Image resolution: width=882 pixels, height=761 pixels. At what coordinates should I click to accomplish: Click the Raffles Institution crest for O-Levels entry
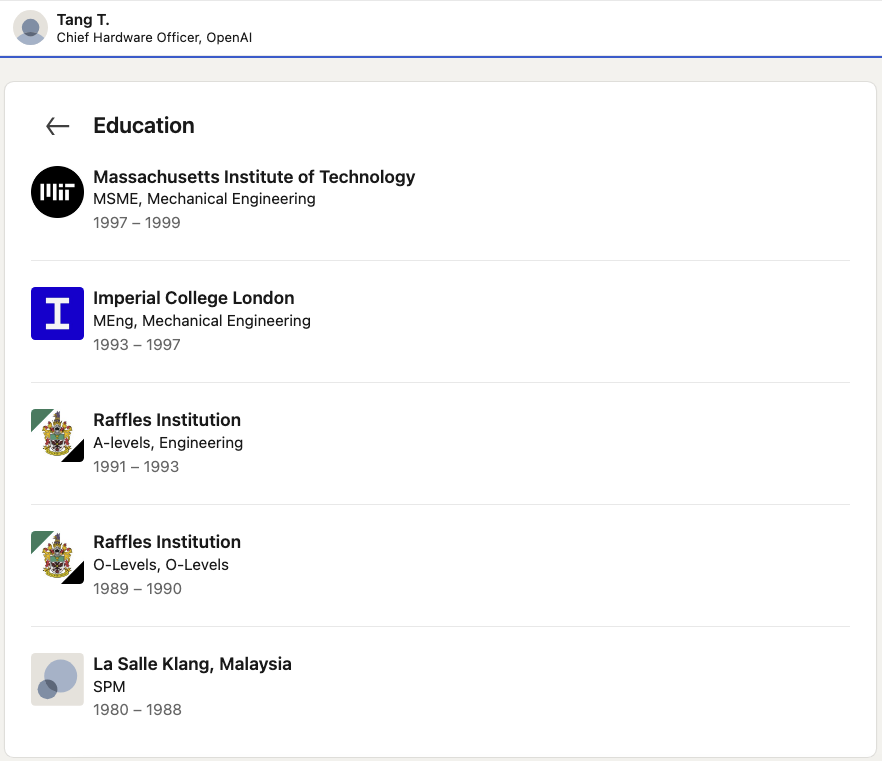(57, 557)
